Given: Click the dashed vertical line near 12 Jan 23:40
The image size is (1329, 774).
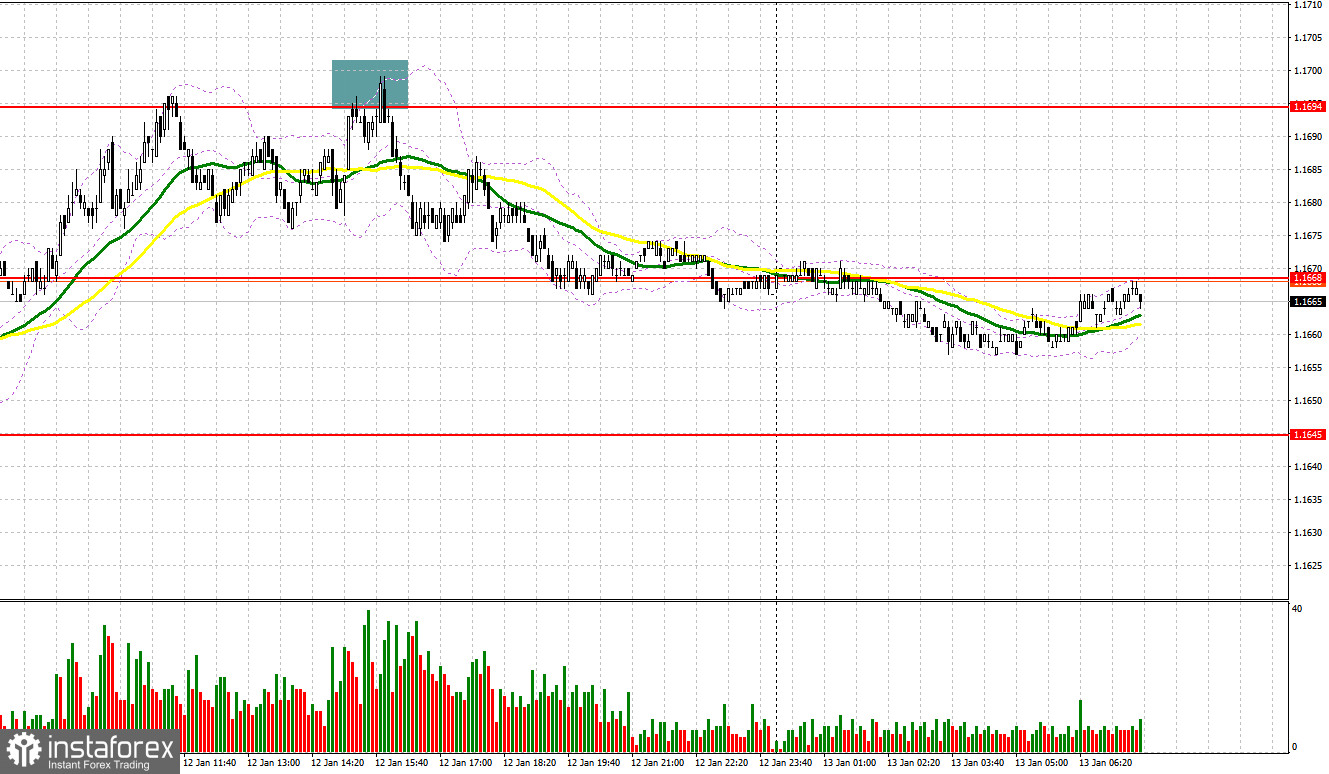Looking at the screenshot, I should point(777,400).
